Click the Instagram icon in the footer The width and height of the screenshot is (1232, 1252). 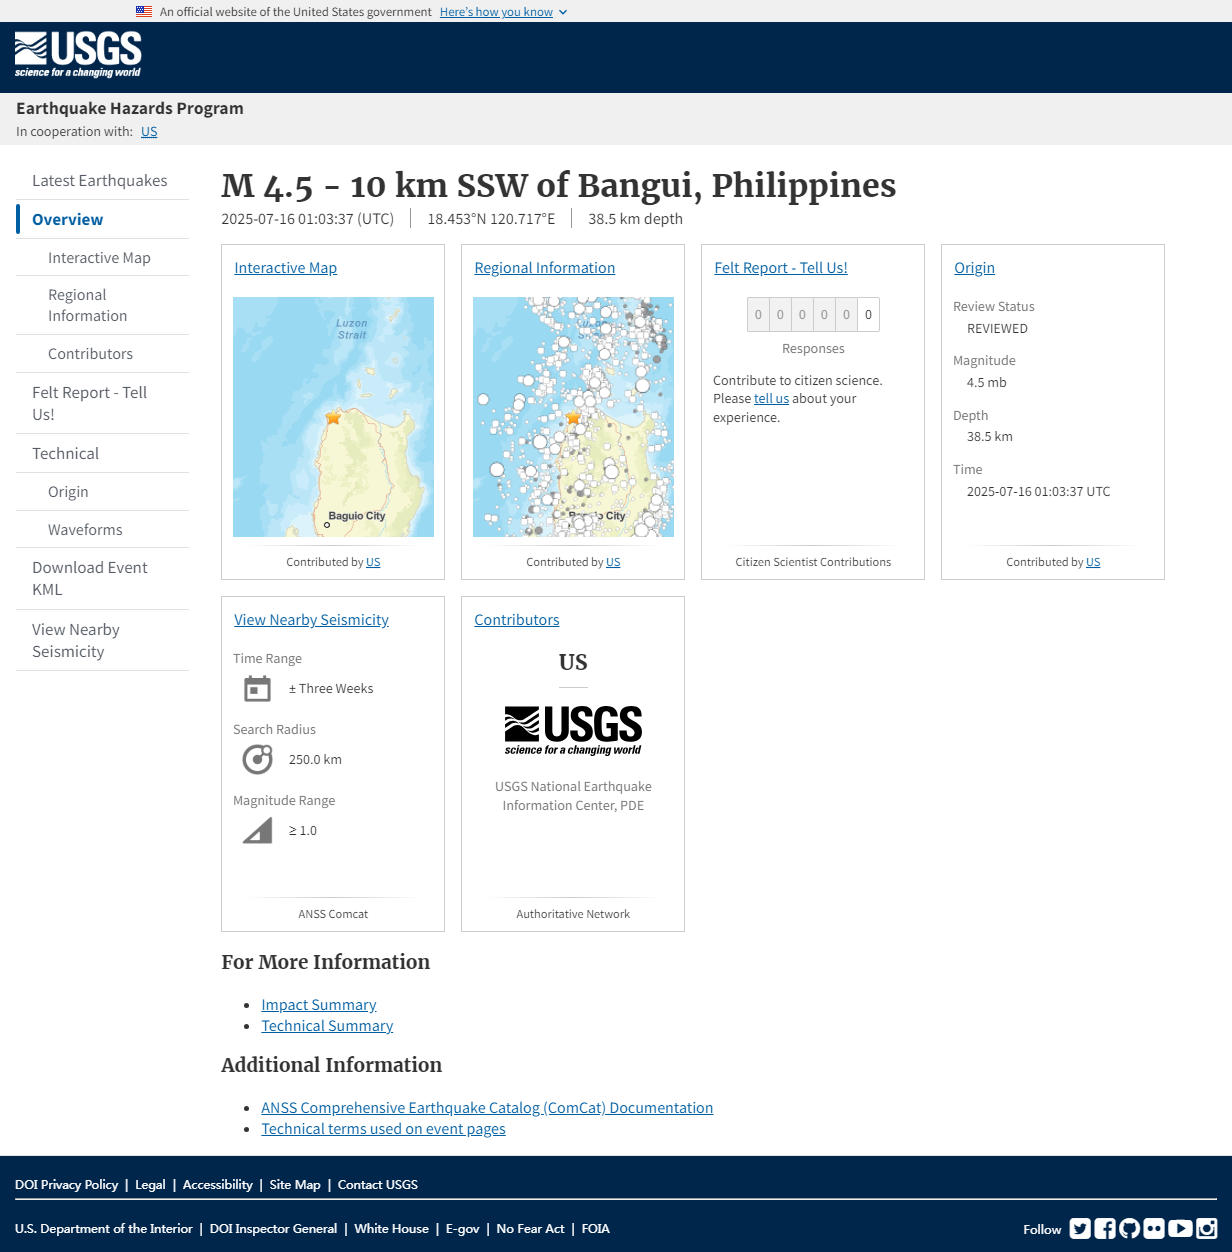[x=1206, y=1229]
